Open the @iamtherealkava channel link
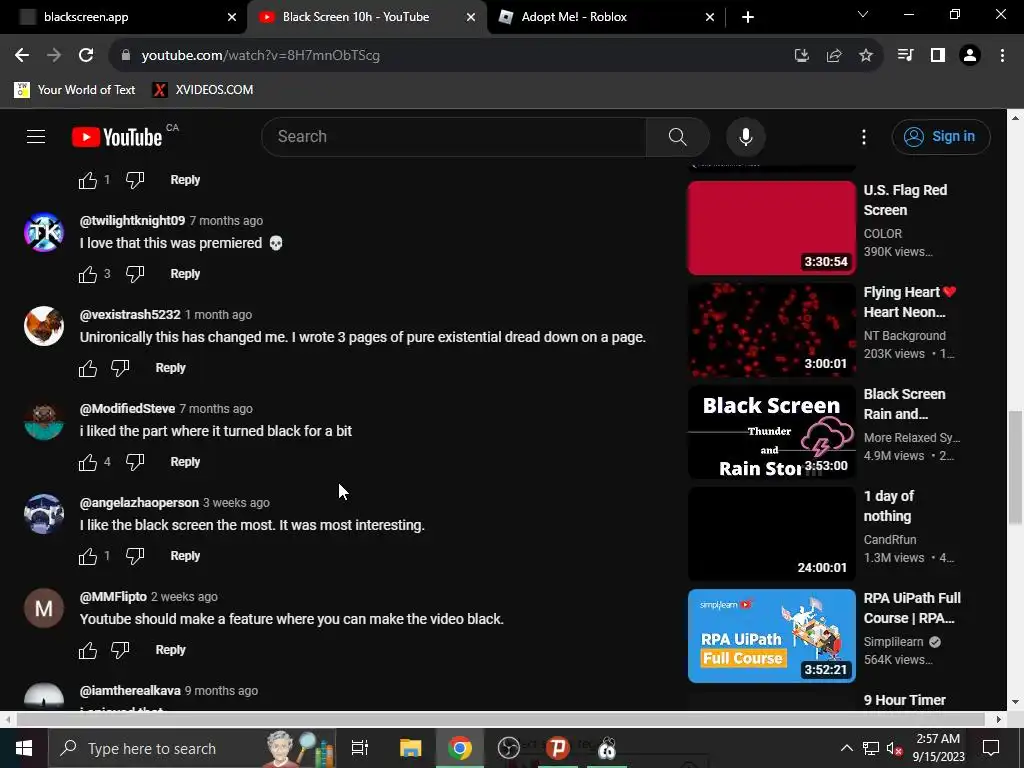The image size is (1024, 768). (130, 690)
